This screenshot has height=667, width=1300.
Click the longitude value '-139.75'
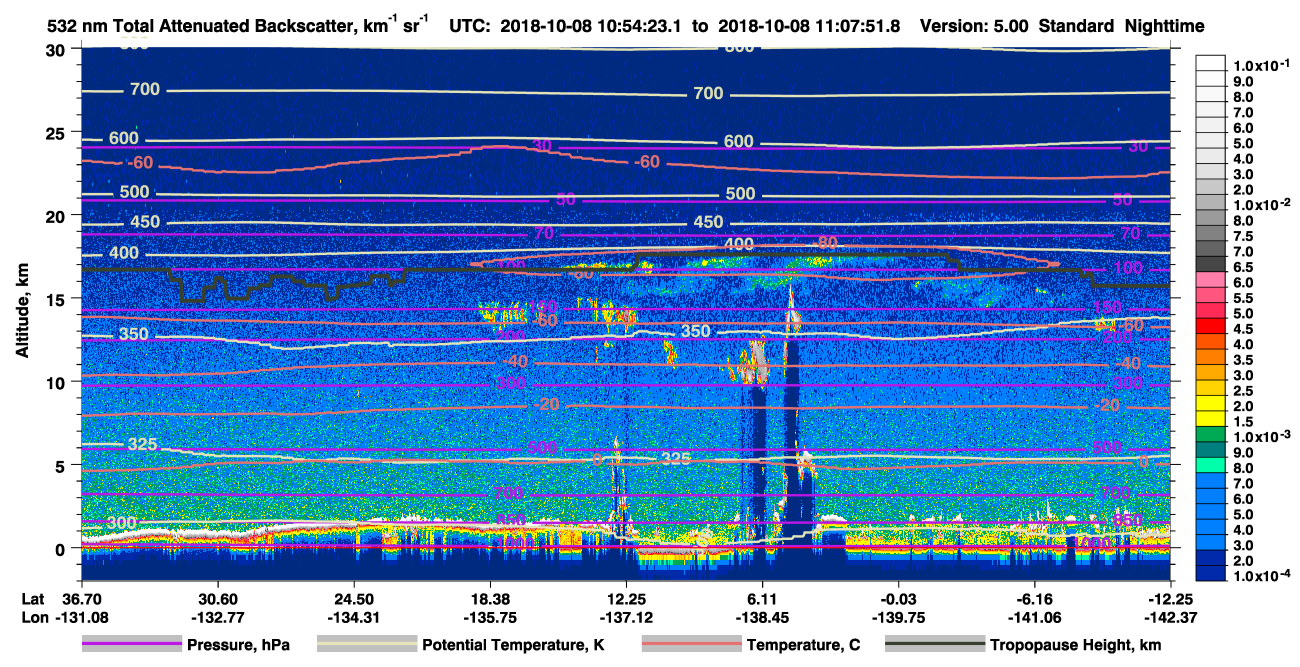899,618
